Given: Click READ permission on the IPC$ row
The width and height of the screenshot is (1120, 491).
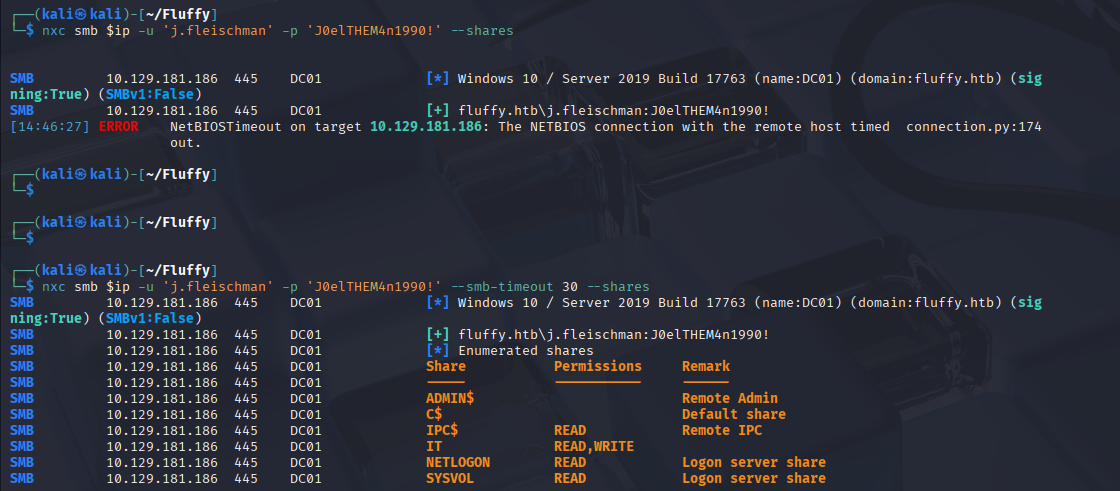Looking at the screenshot, I should tap(570, 430).
